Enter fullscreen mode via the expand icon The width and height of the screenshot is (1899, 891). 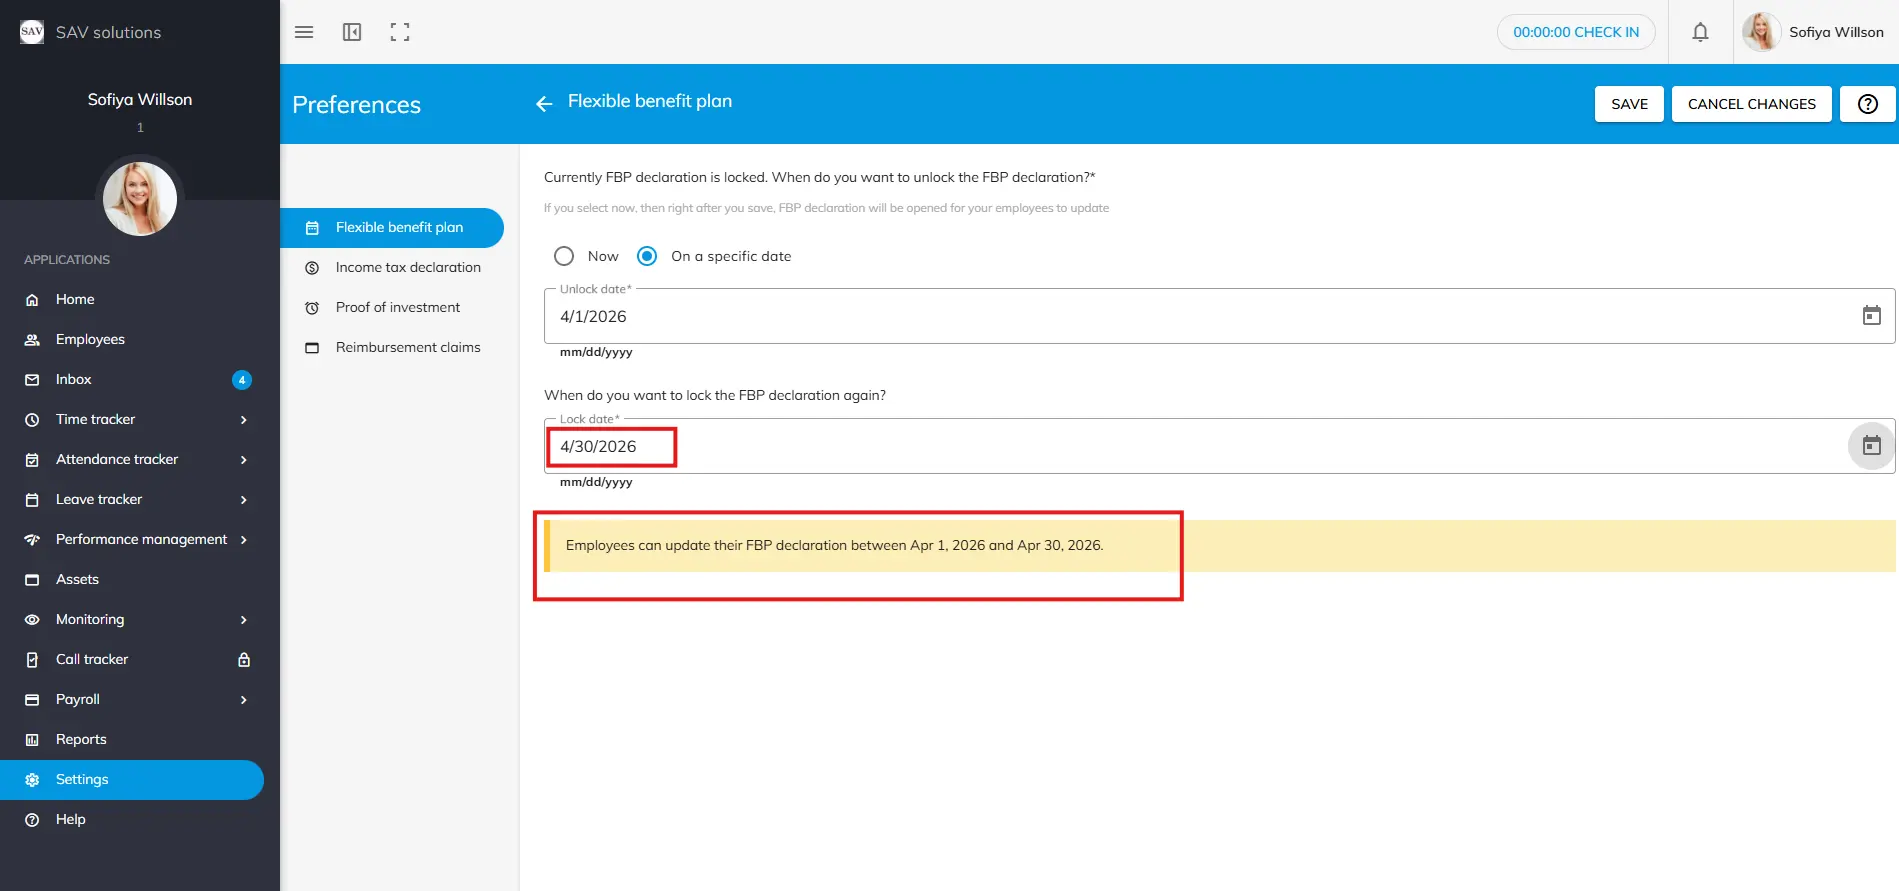point(400,32)
